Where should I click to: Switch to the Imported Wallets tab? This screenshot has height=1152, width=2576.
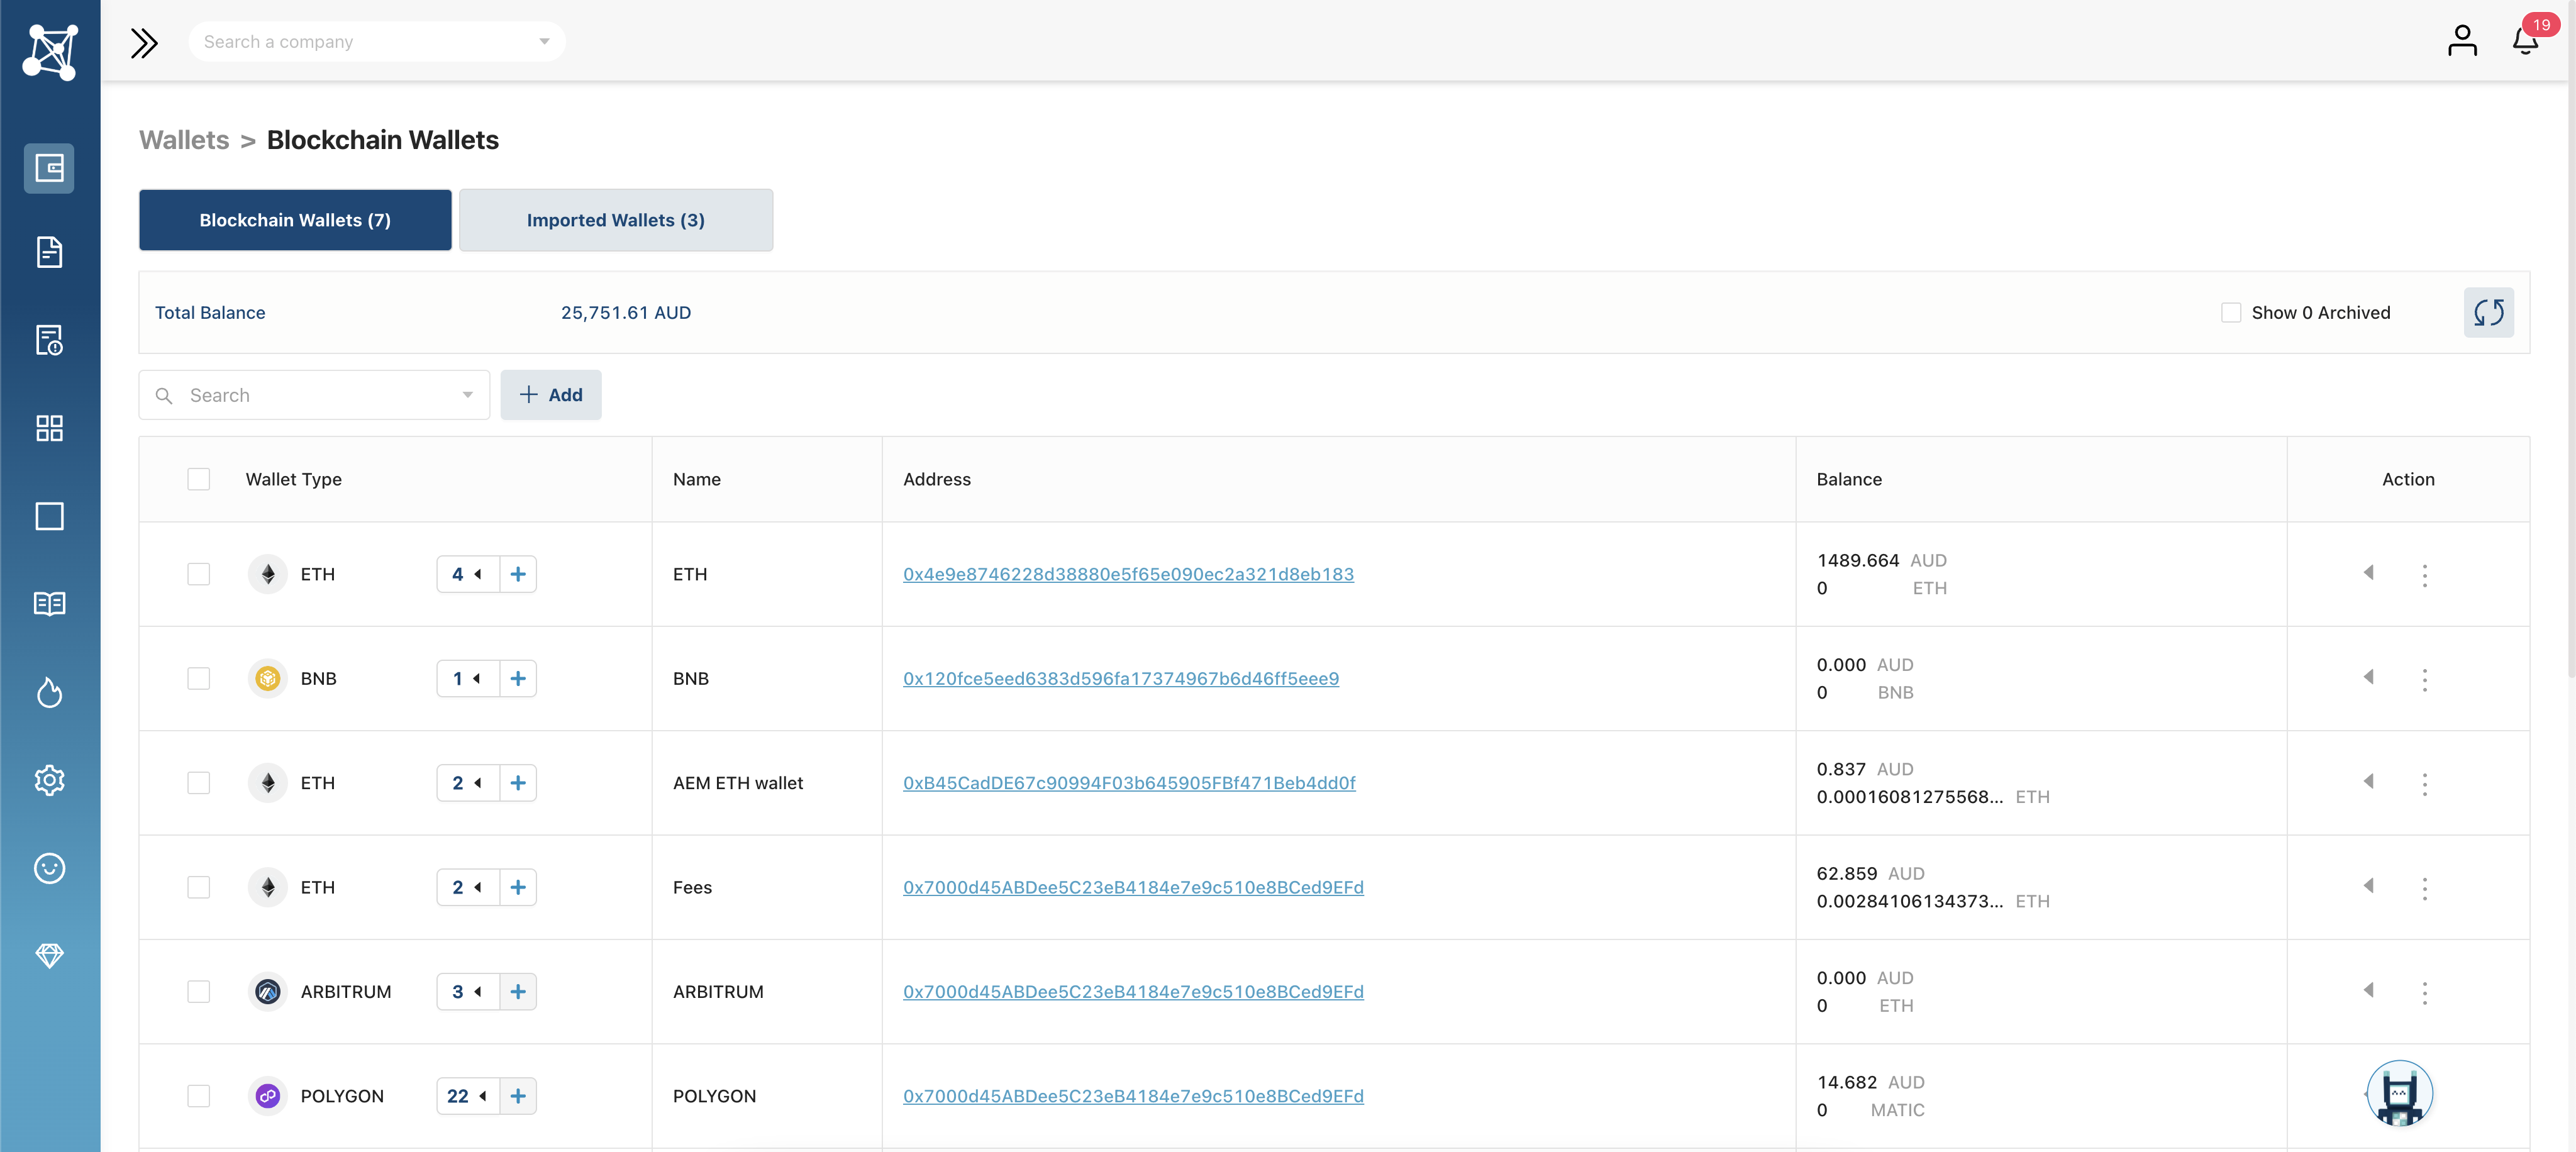tap(616, 220)
